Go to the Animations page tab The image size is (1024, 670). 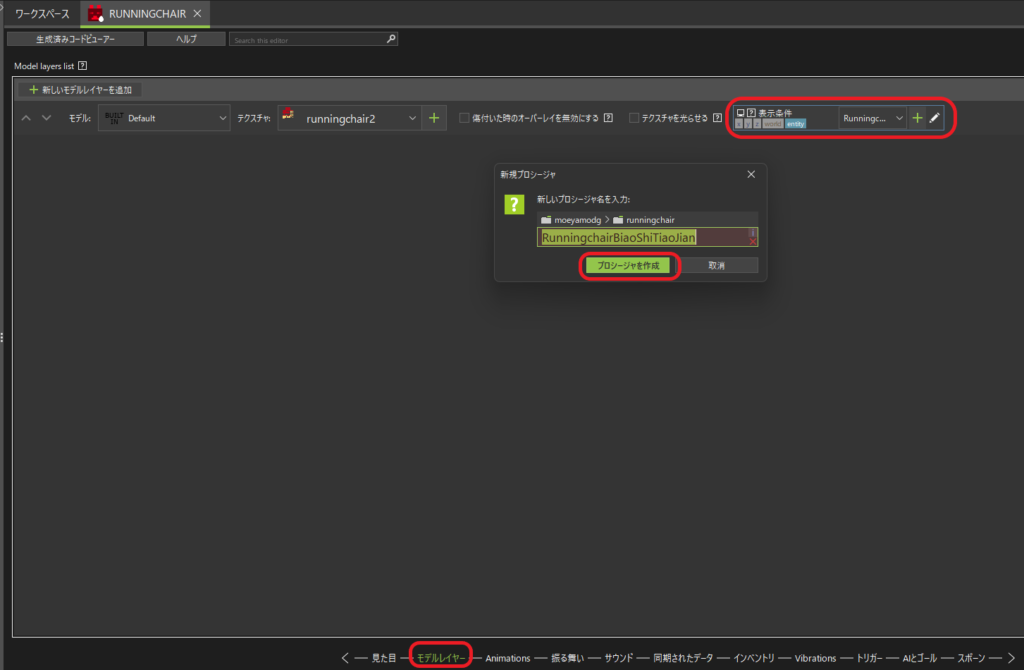[507, 658]
